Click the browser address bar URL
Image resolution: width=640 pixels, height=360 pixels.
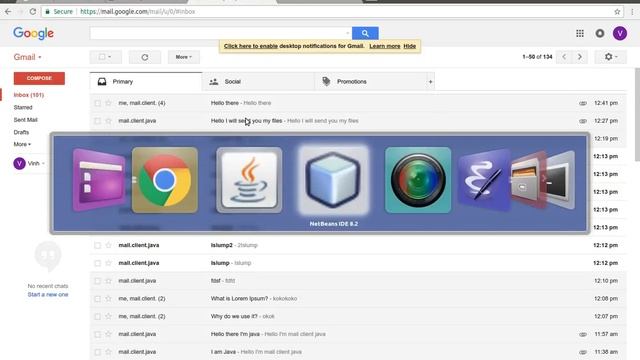138,12
